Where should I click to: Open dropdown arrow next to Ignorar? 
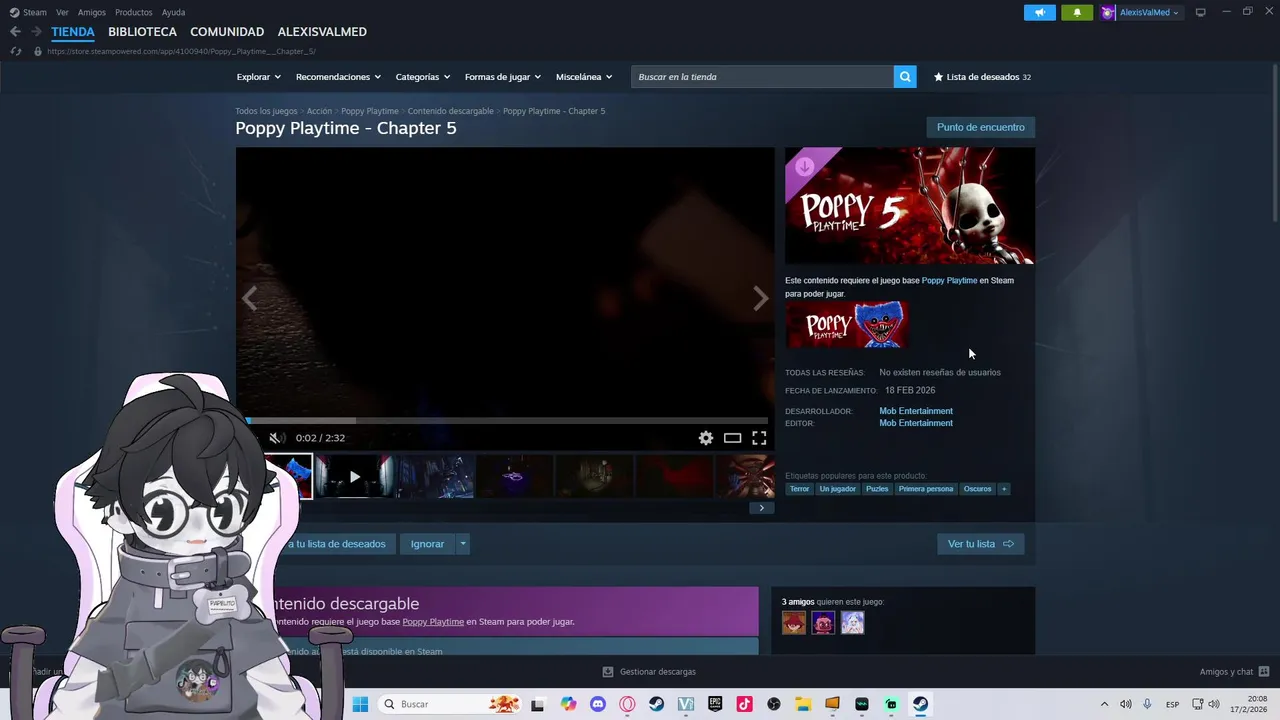(x=462, y=544)
